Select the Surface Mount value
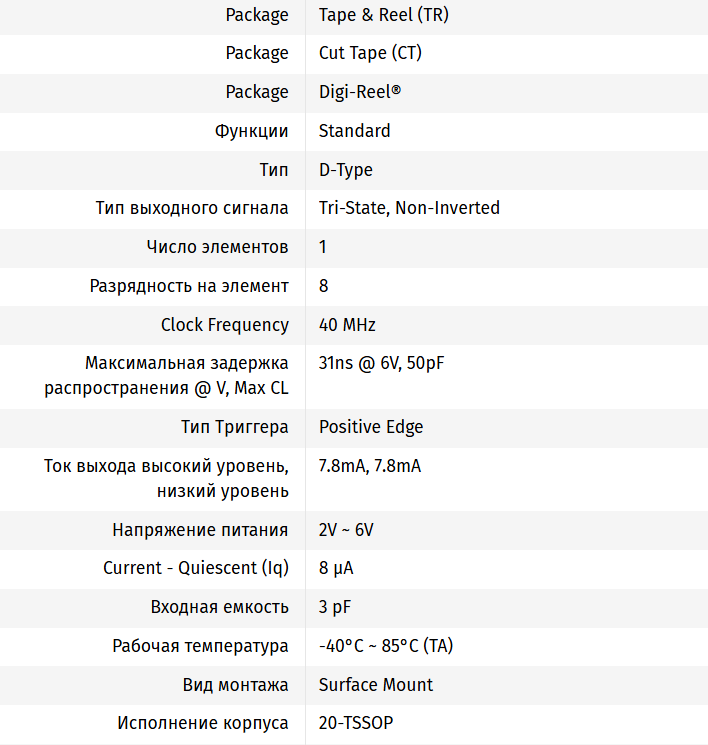Screen dimensions: 708x745 point(376,685)
